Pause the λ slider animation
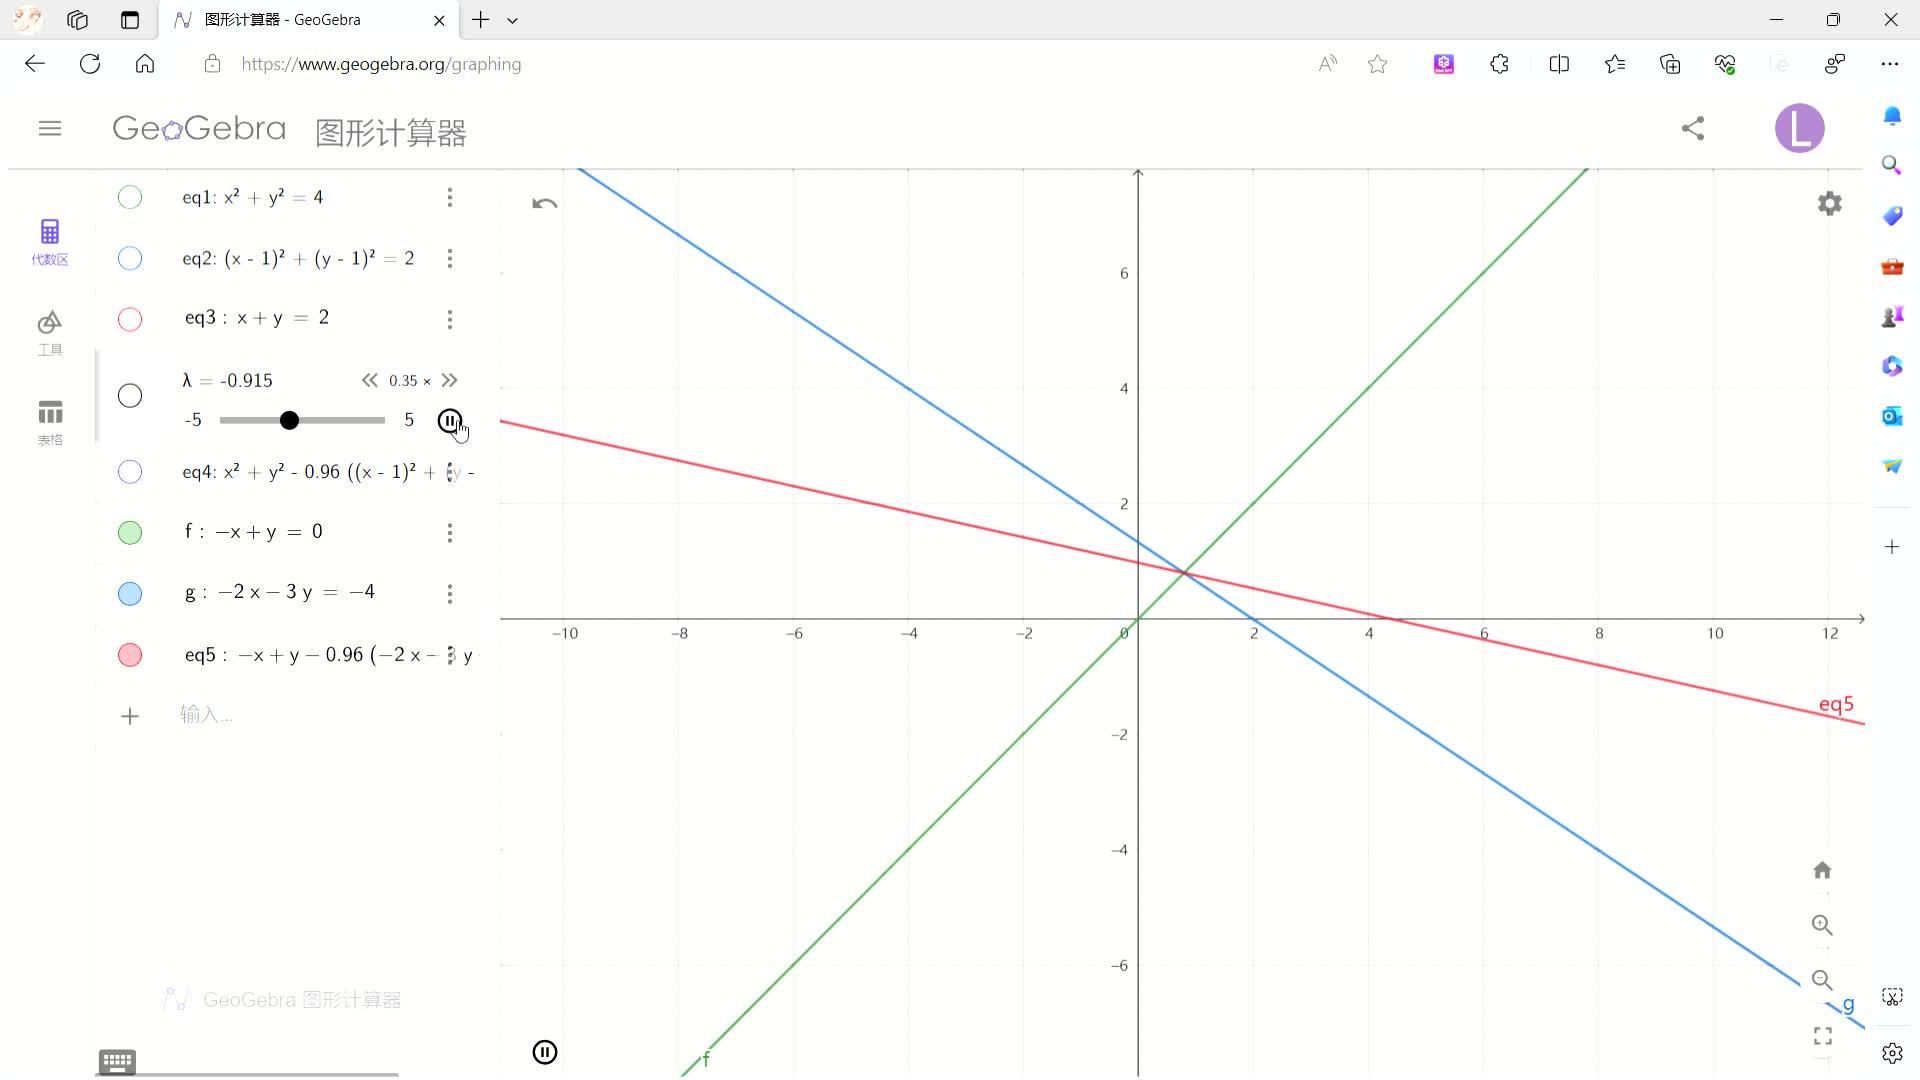Viewport: 1920px width, 1080px height. [449, 421]
